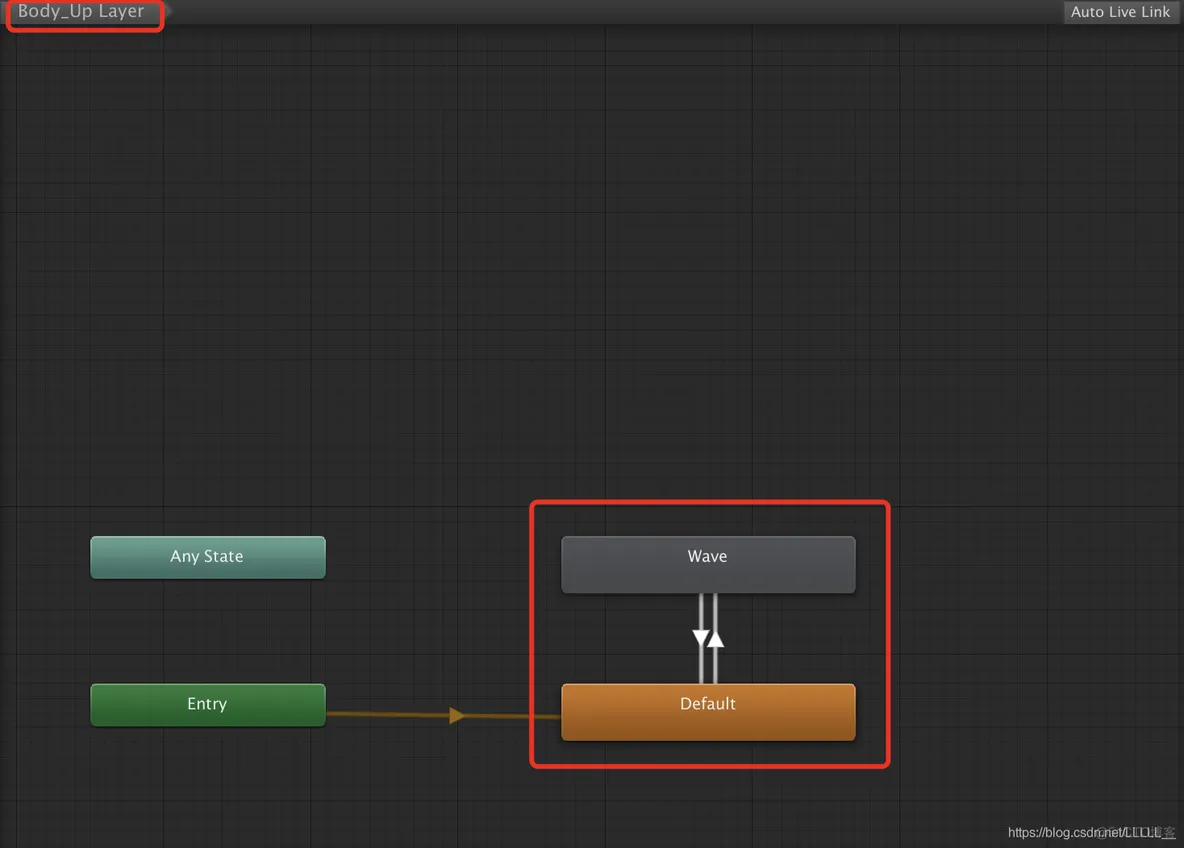
Task: Select the Default state node
Action: tap(708, 711)
